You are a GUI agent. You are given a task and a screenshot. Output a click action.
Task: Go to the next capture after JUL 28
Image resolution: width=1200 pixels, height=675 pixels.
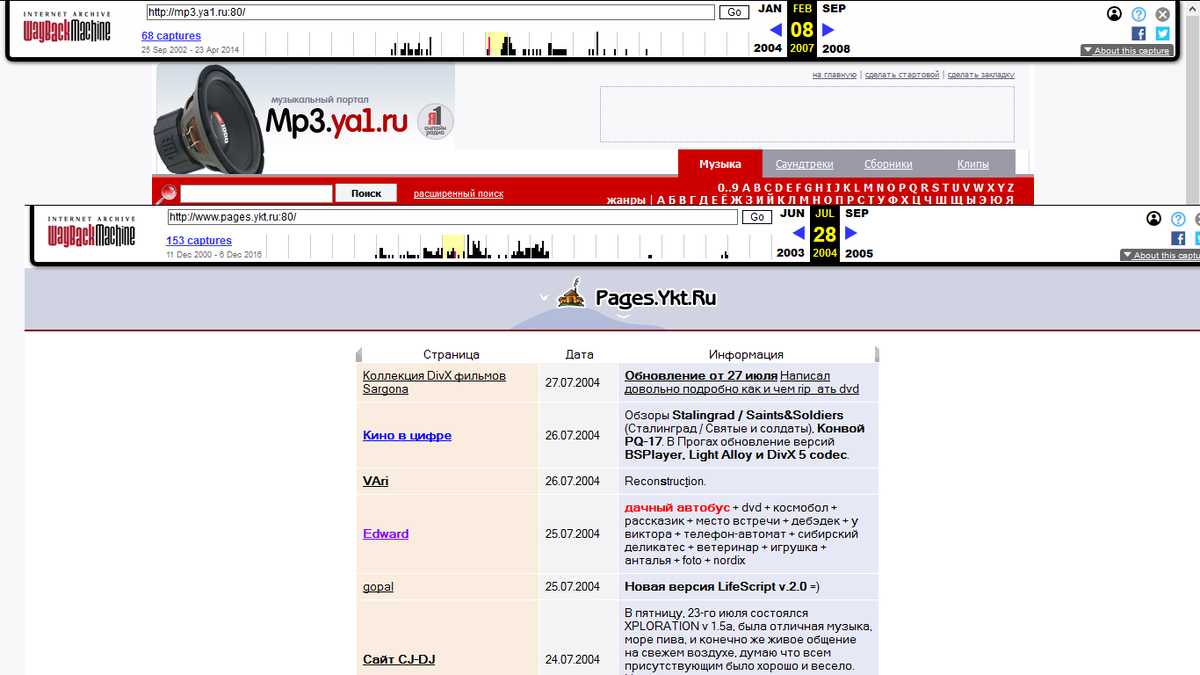(852, 233)
